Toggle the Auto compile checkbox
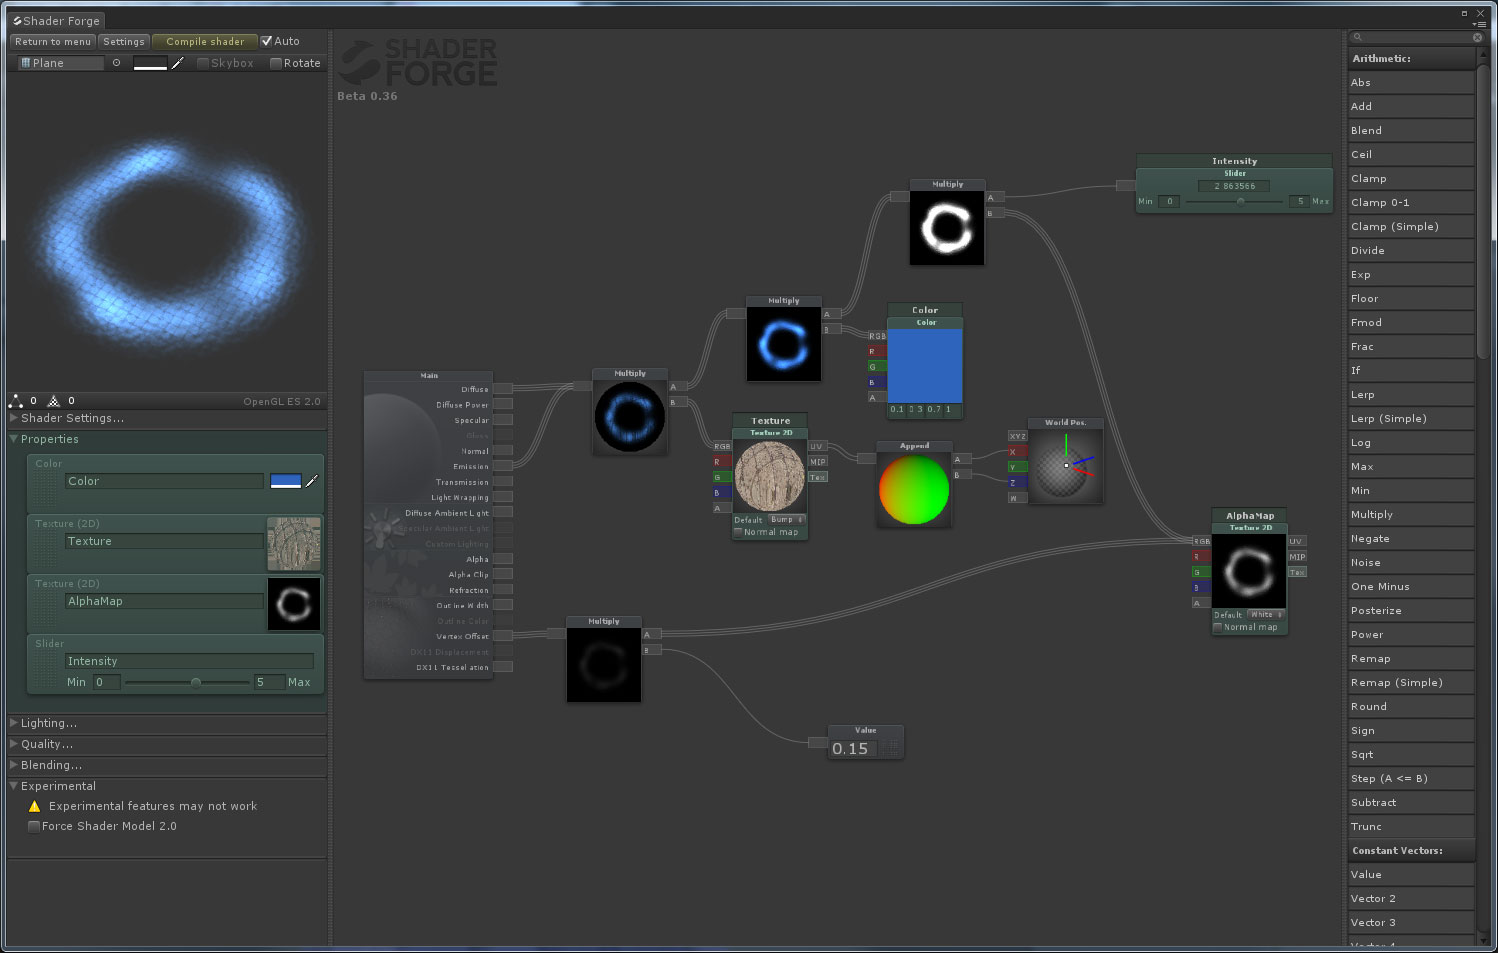This screenshot has width=1498, height=953. (267, 41)
